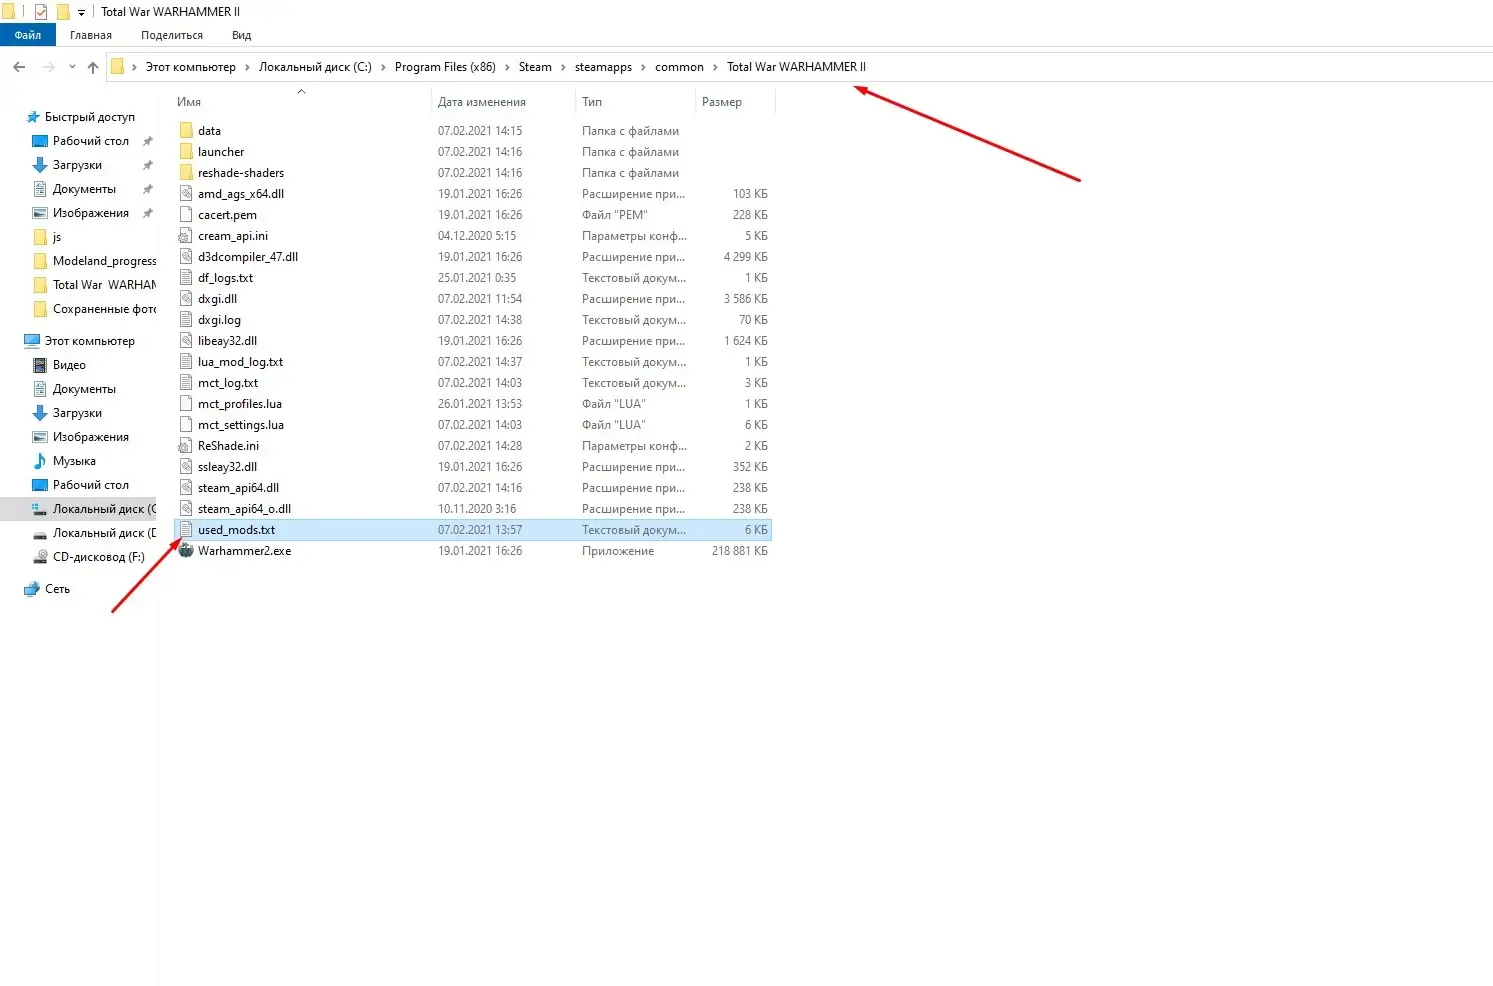This screenshot has width=1493, height=986.
Task: Select the ReShade.ini config file
Action: [228, 446]
